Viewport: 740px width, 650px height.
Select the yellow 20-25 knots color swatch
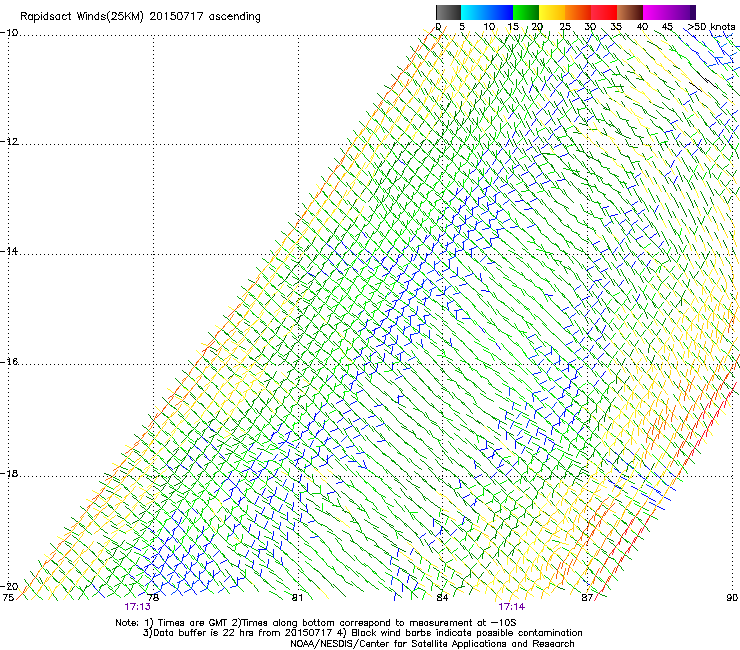[x=552, y=12]
